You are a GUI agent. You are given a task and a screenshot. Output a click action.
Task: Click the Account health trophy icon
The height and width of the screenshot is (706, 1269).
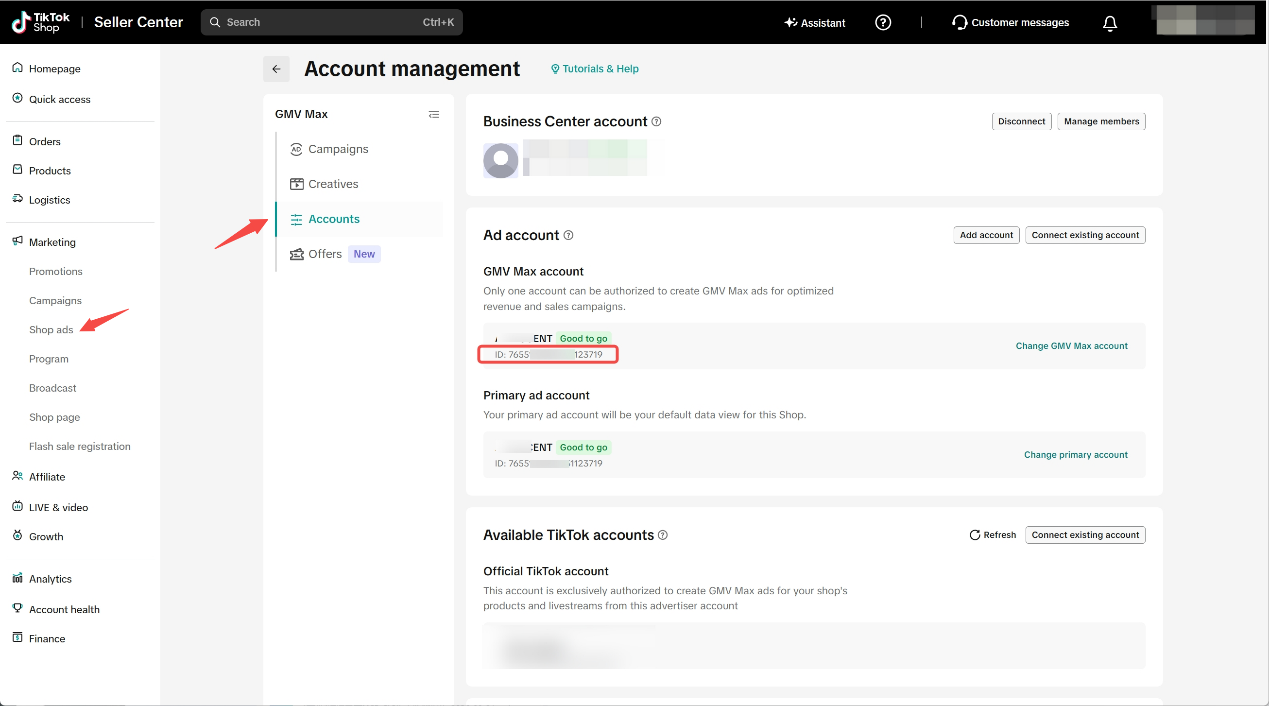click(x=18, y=608)
